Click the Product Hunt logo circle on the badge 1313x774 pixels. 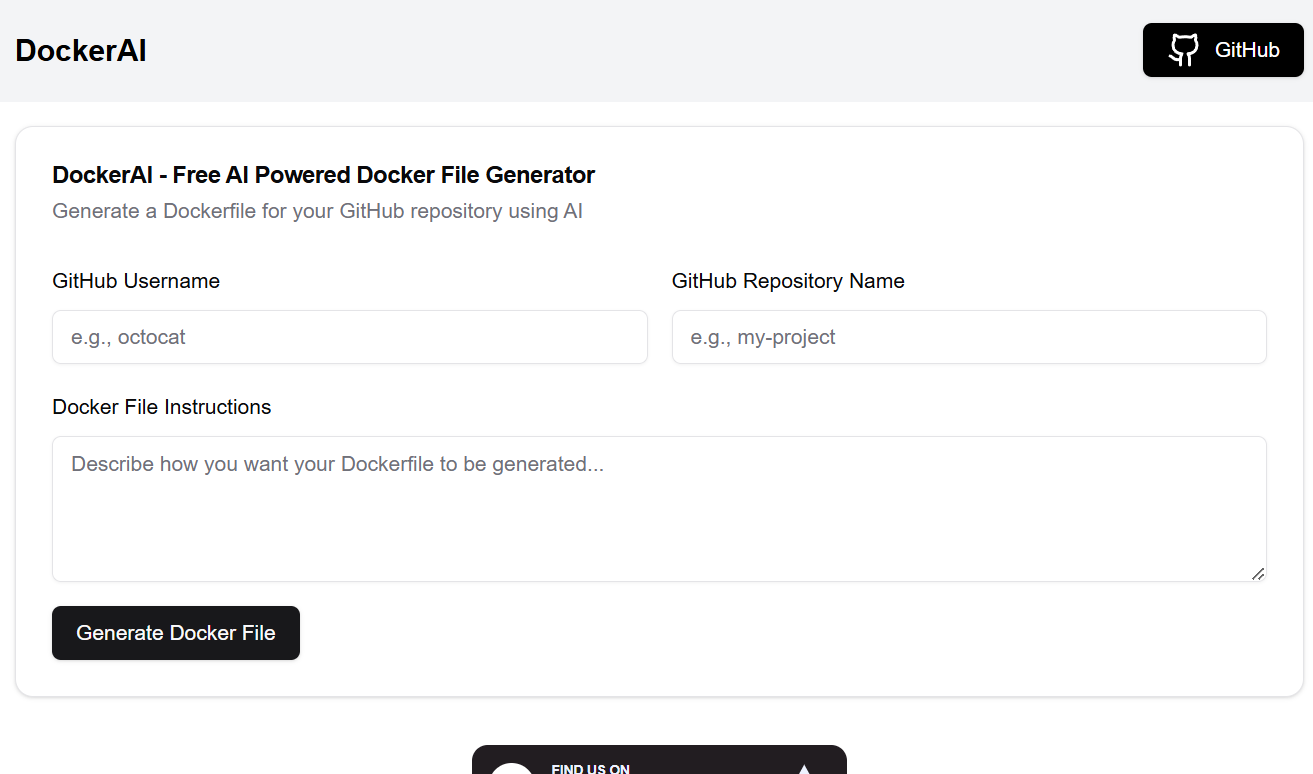[512, 772]
